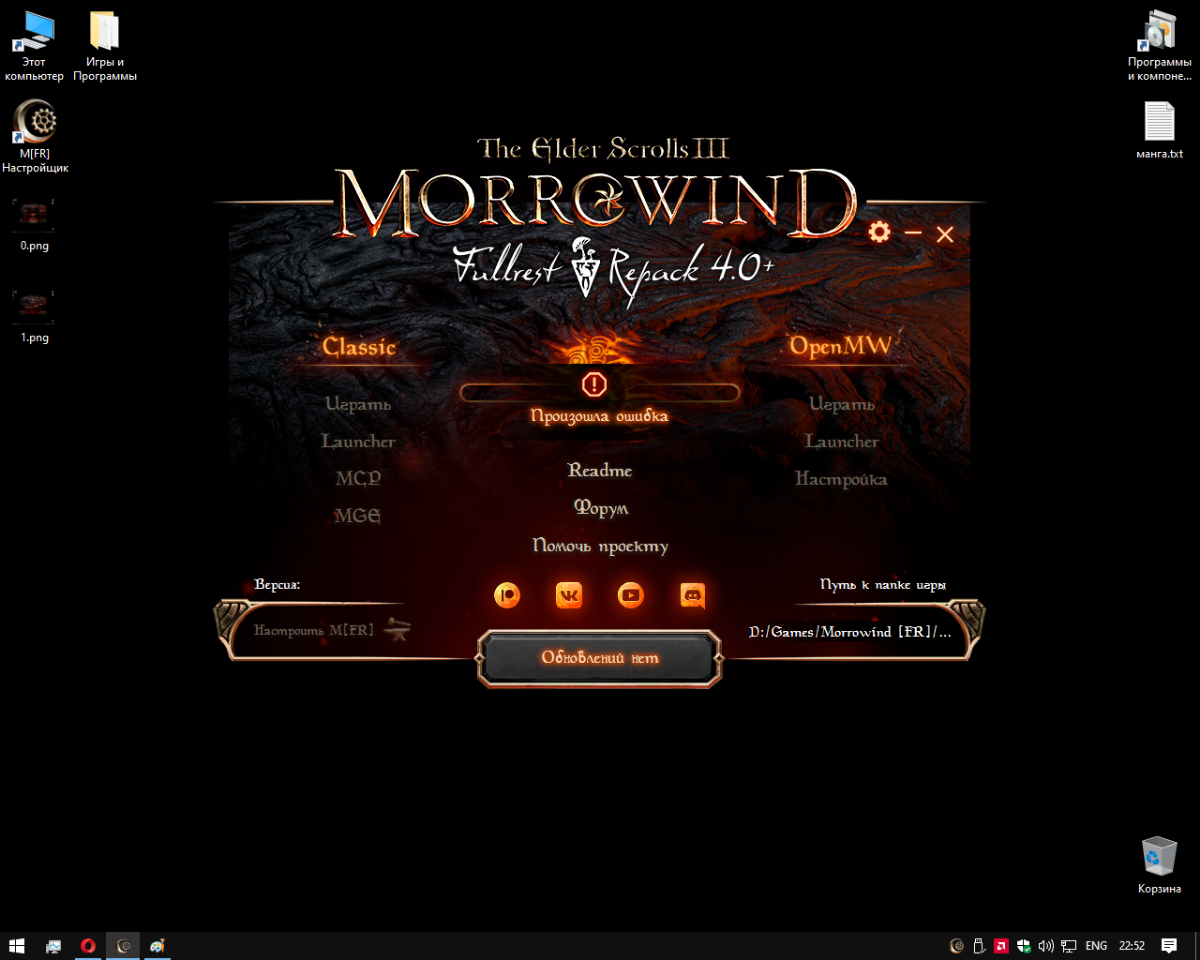Open the VK social page icon
Screen dimensions: 1200x960
tap(569, 596)
